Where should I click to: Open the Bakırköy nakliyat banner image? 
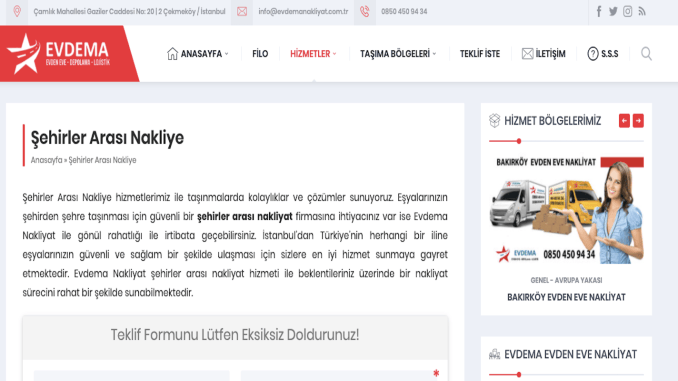(566, 210)
